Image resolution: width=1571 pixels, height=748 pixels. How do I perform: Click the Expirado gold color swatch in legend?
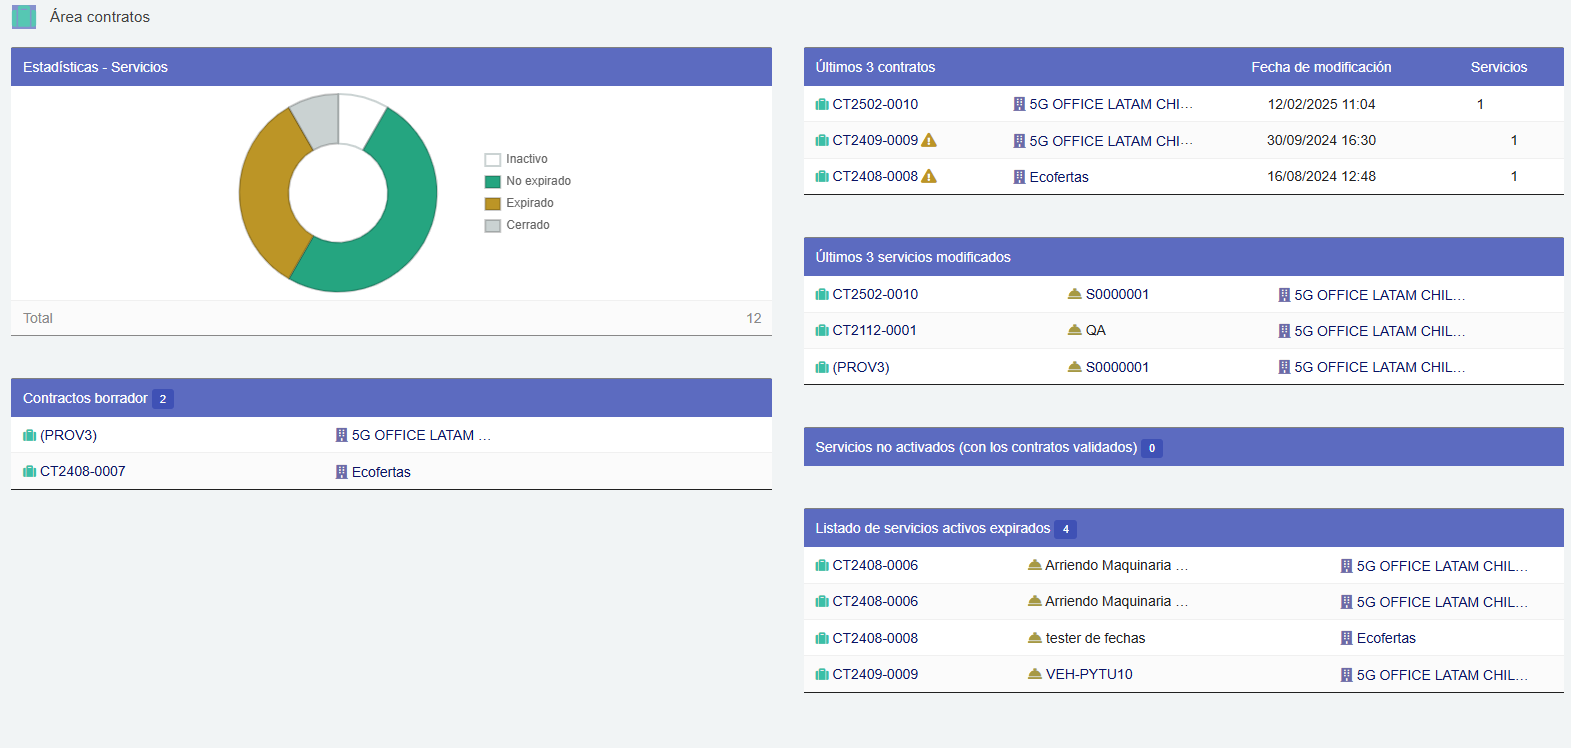[x=492, y=204]
